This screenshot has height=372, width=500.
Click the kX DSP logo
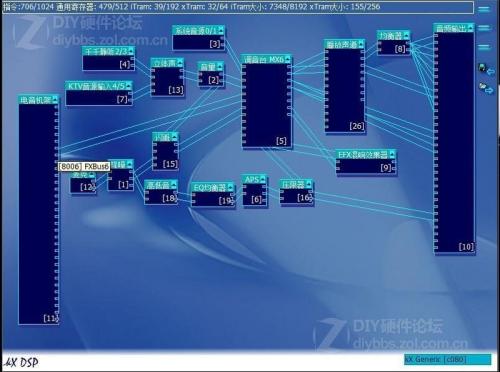(21, 362)
